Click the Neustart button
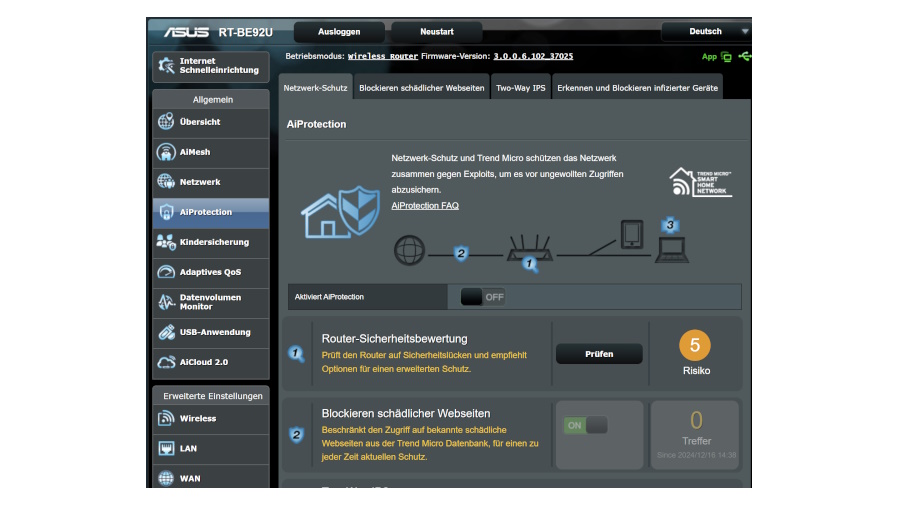The height and width of the screenshot is (506, 900). click(x=437, y=32)
